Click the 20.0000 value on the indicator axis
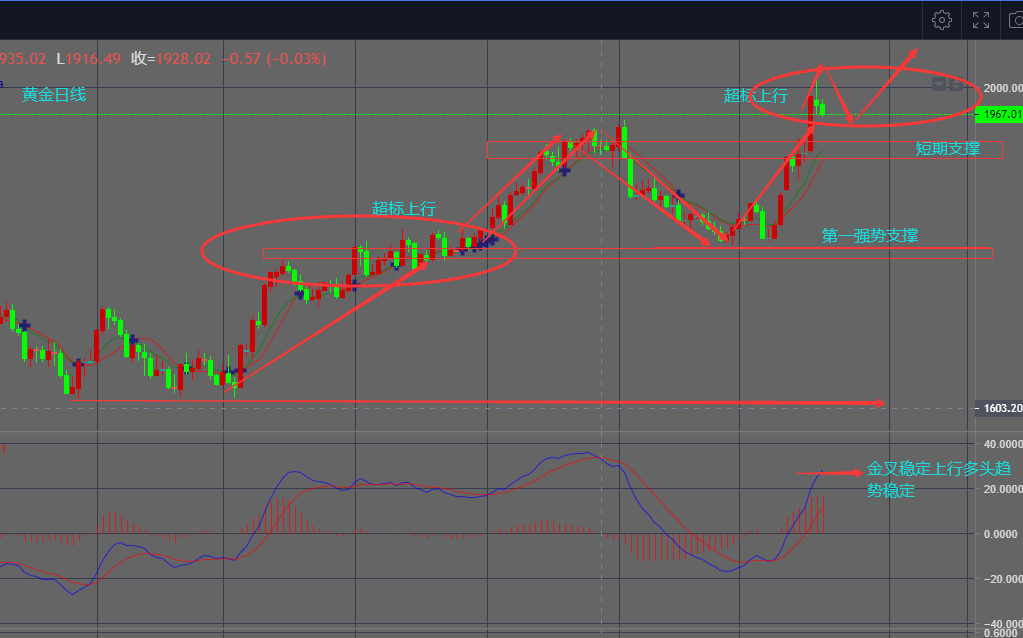The image size is (1023, 638). click(1003, 489)
